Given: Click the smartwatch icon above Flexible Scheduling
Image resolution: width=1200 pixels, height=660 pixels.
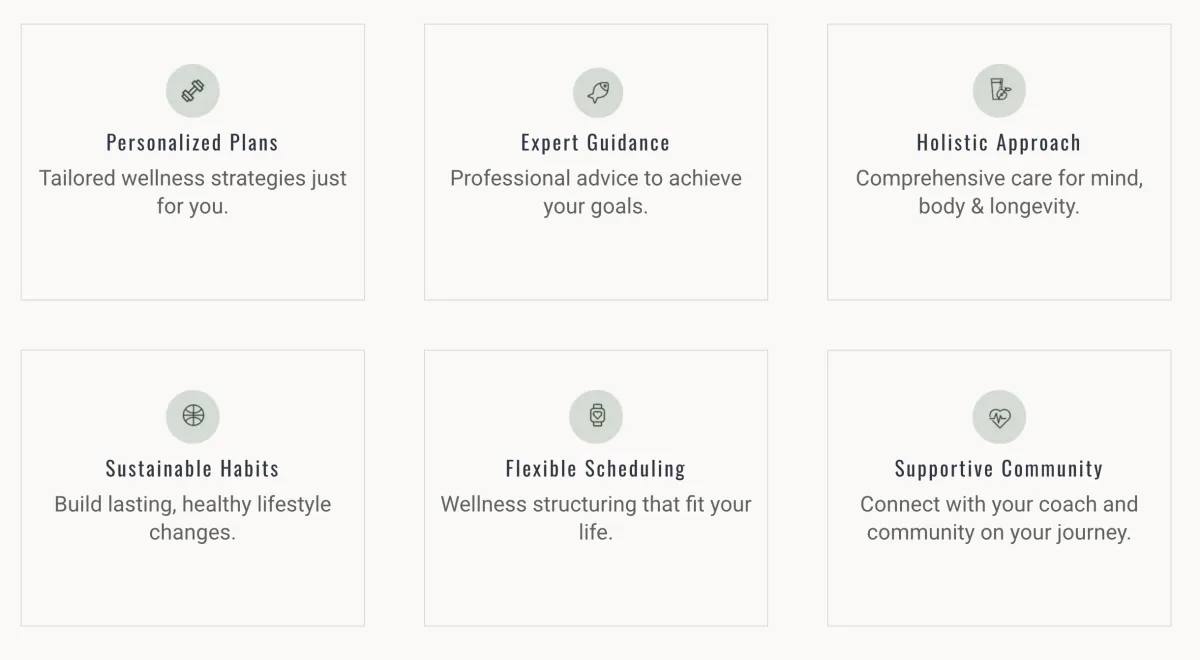Looking at the screenshot, I should [597, 417].
